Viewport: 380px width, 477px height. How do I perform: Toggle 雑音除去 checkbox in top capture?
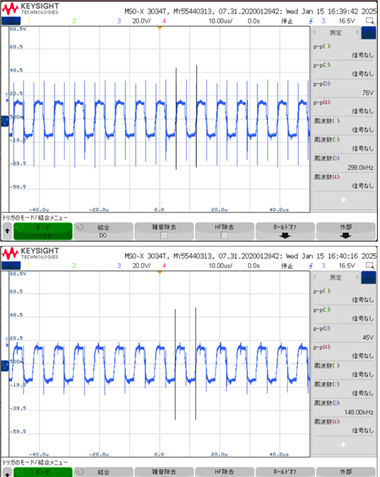(164, 235)
